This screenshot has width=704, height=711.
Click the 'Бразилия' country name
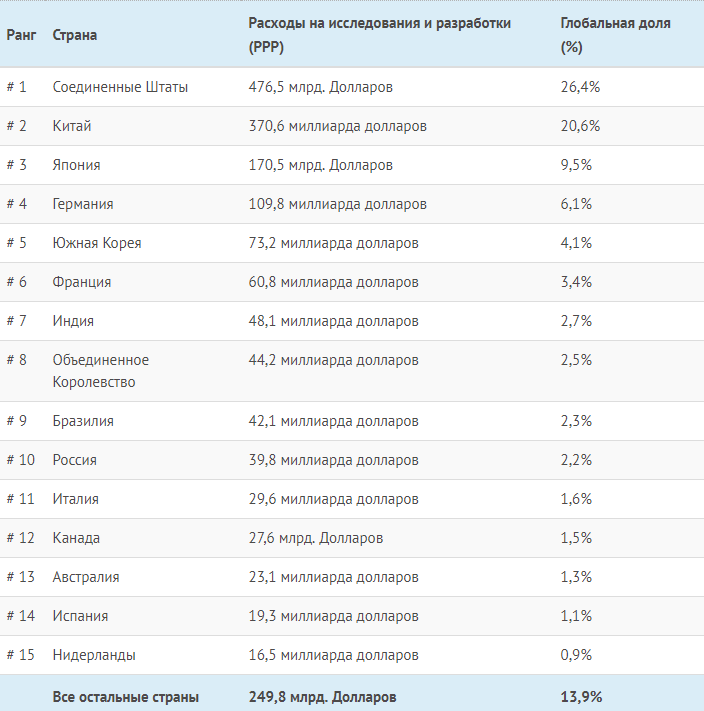pyautogui.click(x=83, y=421)
